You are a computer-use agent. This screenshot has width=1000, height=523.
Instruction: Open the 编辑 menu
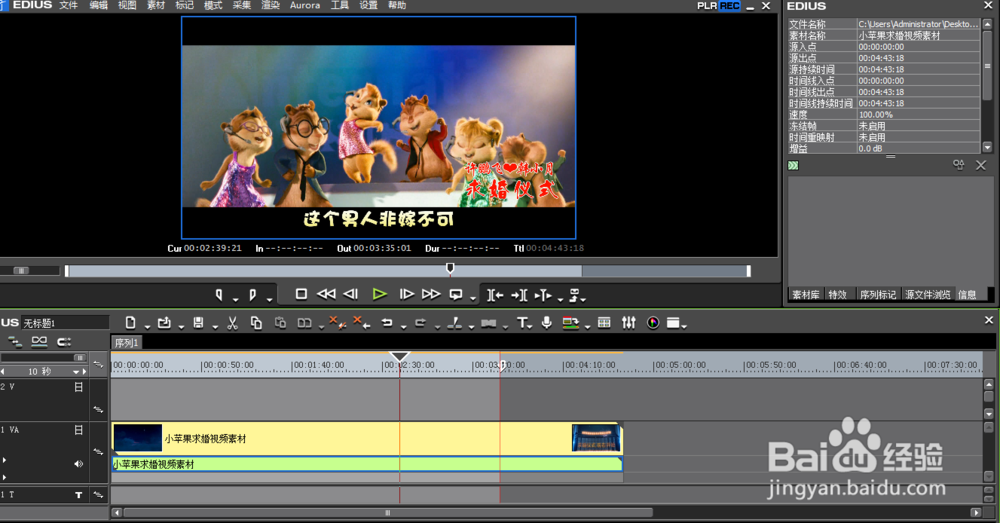[x=98, y=5]
